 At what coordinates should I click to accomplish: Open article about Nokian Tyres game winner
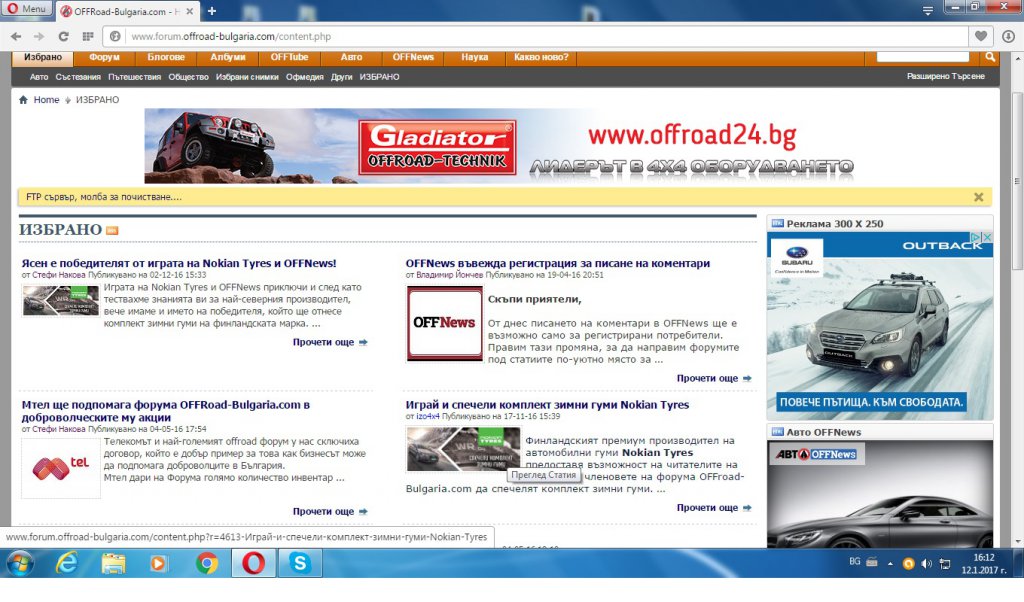click(179, 263)
